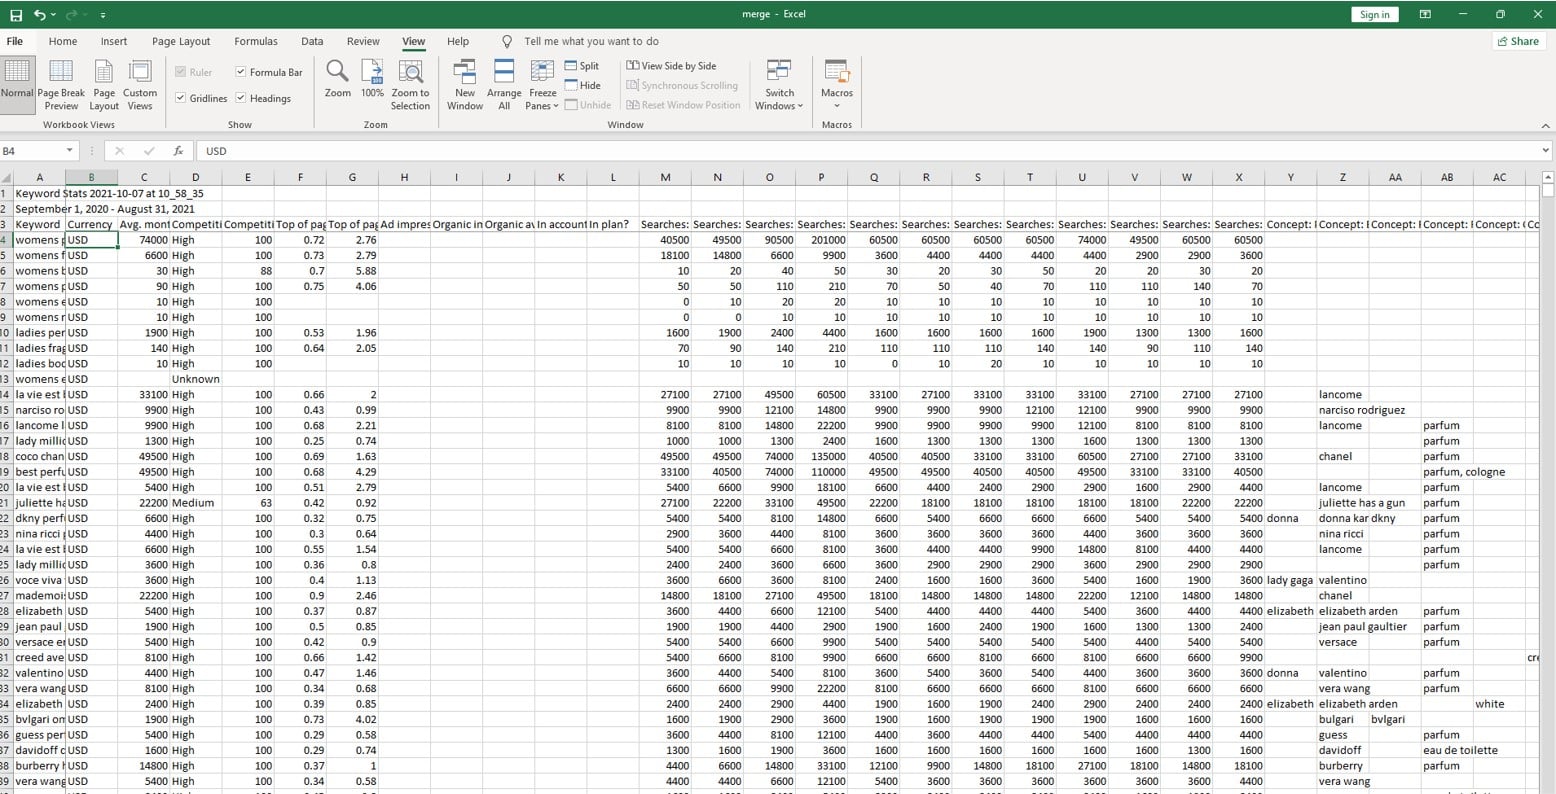Image resolution: width=1556 pixels, height=794 pixels.
Task: Toggle the Headings checkbox
Action: point(241,98)
